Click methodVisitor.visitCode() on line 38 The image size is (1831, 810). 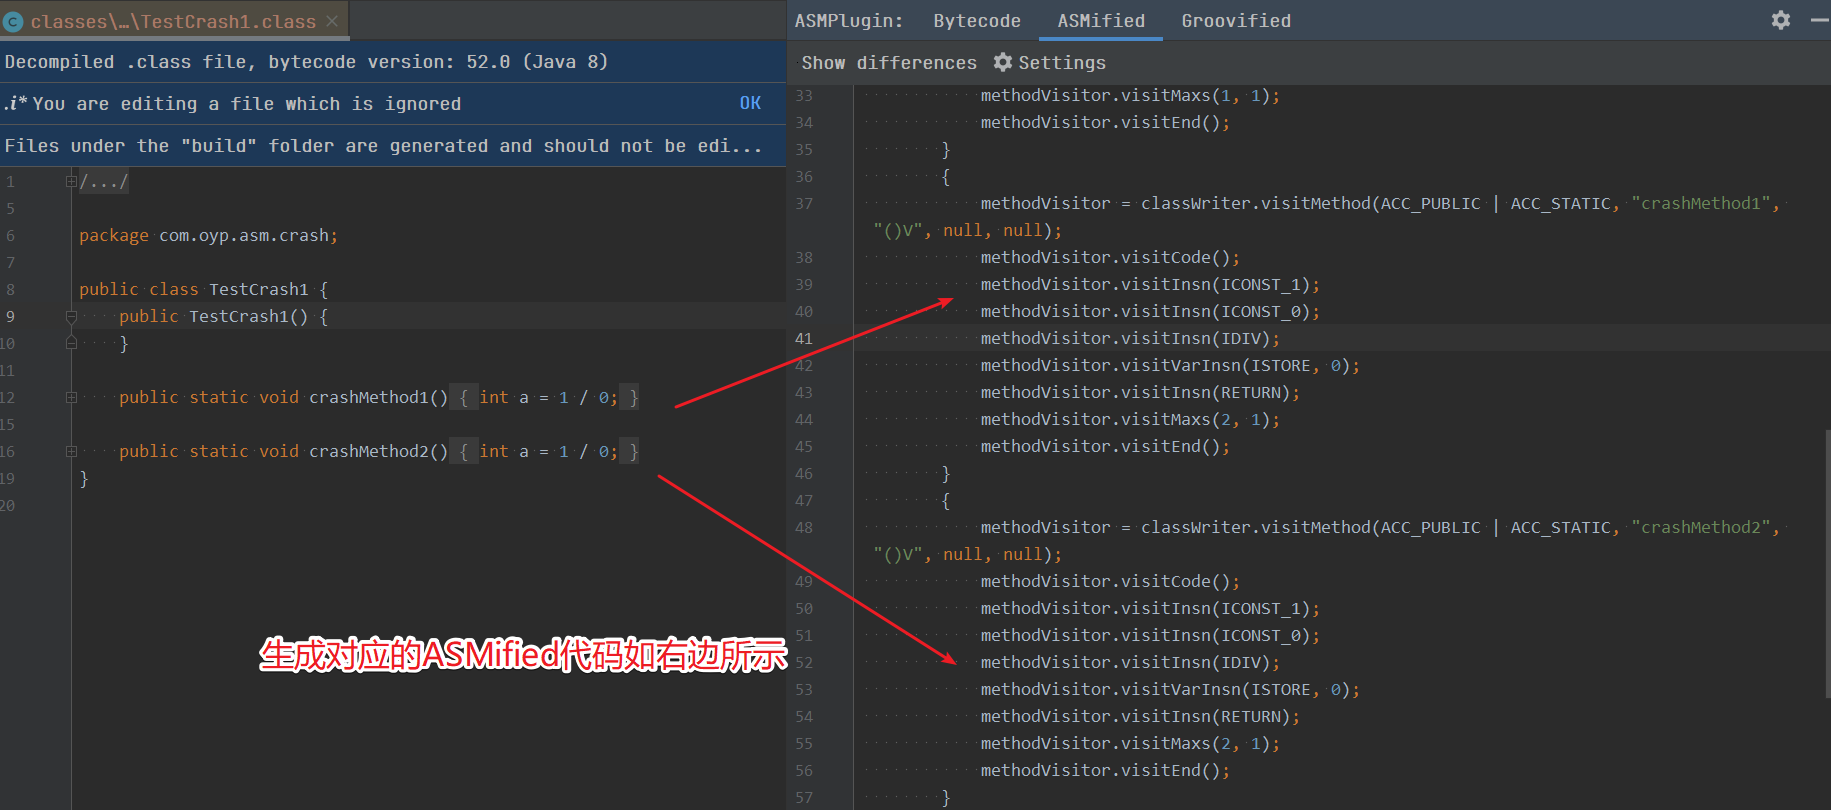[x=1110, y=257]
